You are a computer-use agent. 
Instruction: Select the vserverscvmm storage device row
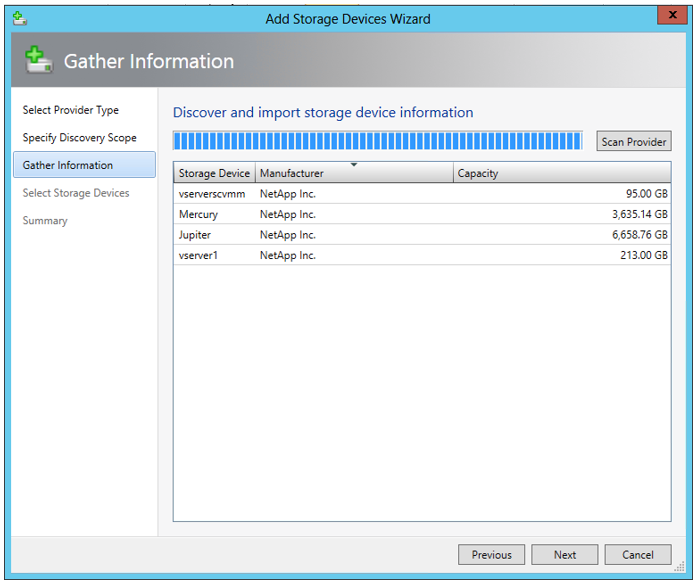[x=212, y=194]
